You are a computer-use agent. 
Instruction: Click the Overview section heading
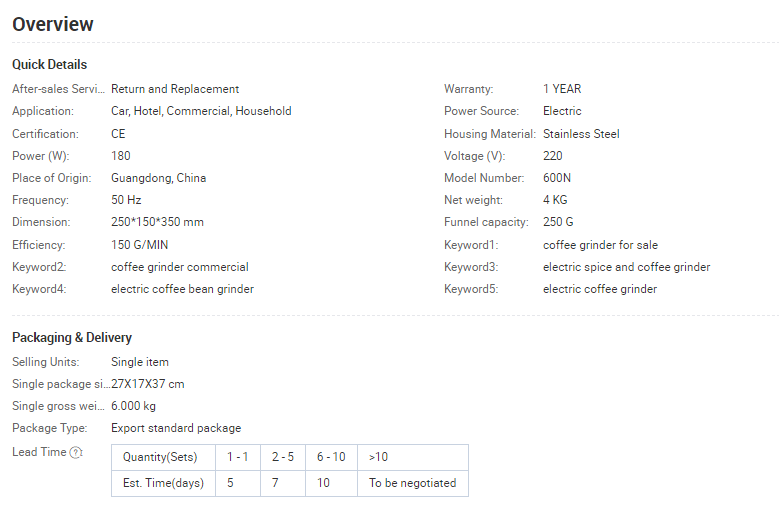point(53,24)
